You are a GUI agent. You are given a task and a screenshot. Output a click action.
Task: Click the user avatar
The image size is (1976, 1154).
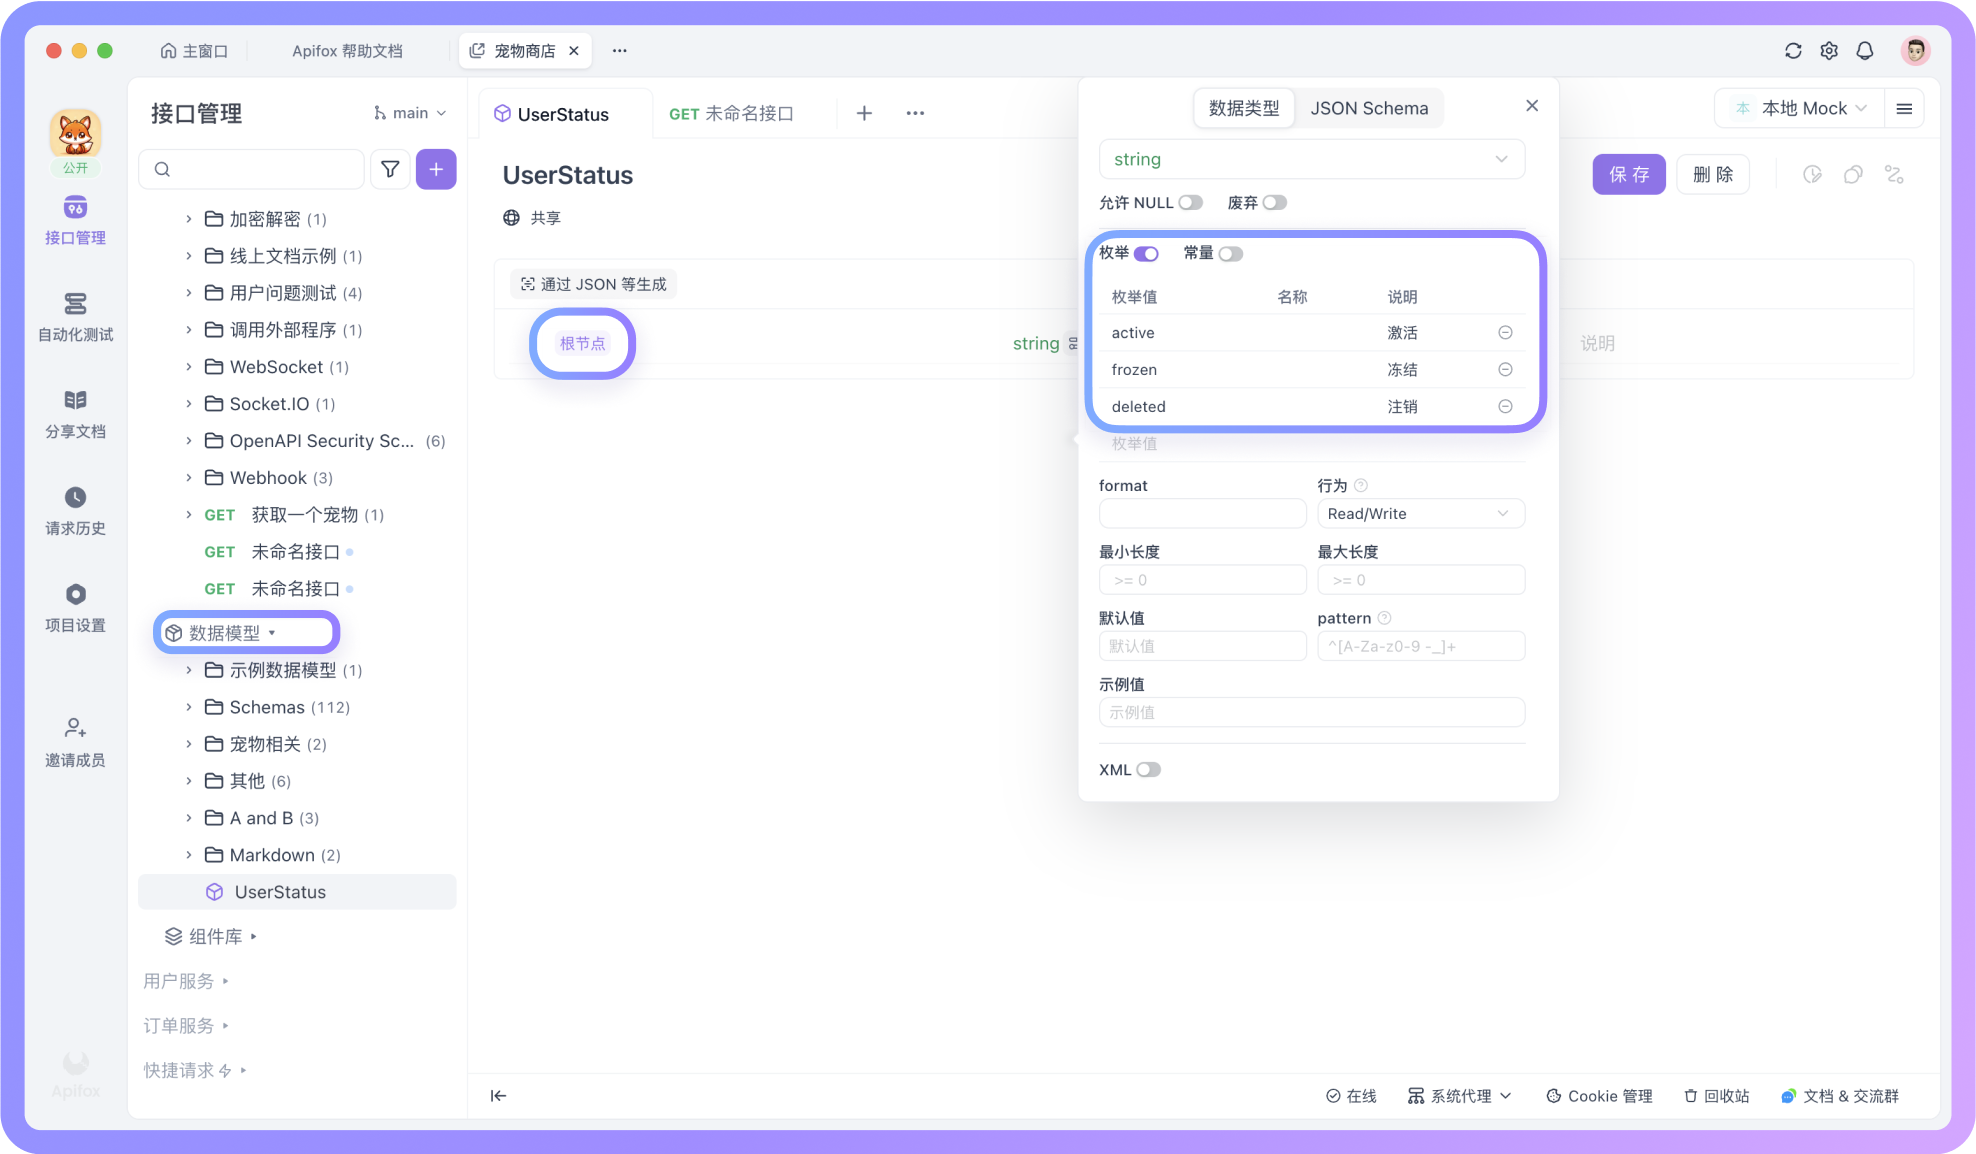[x=1915, y=51]
